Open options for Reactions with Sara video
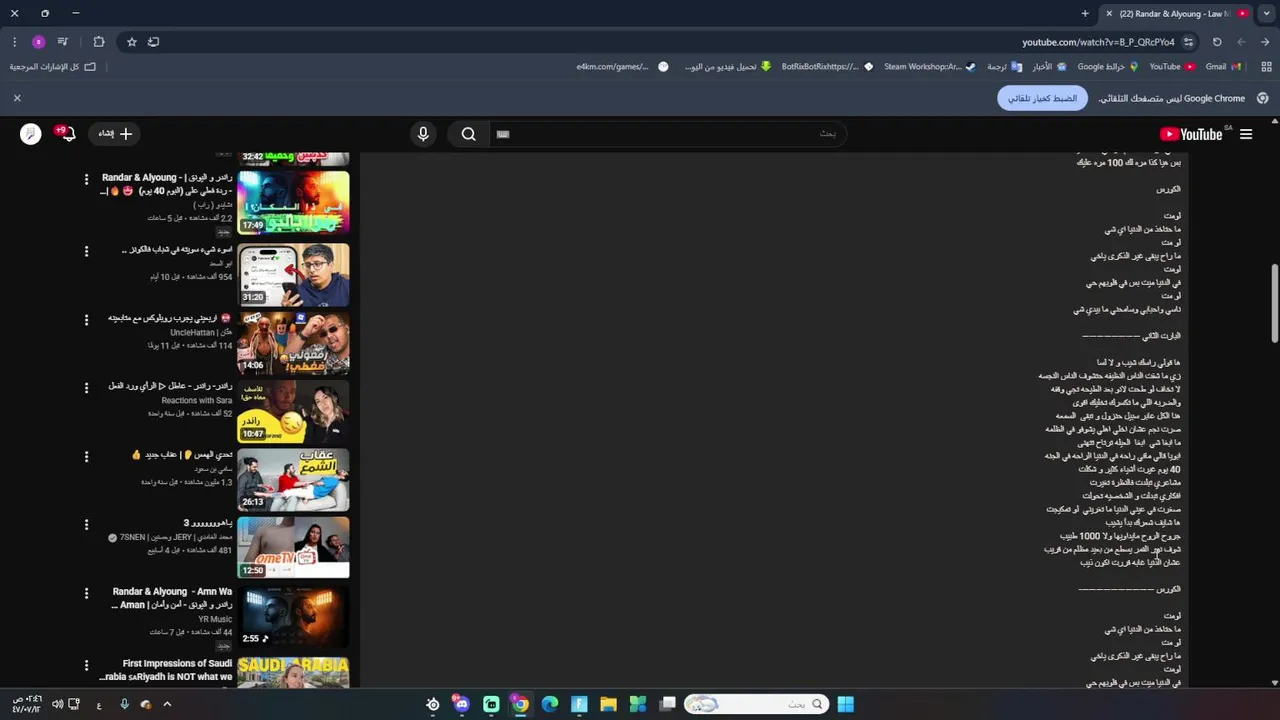 [x=86, y=388]
